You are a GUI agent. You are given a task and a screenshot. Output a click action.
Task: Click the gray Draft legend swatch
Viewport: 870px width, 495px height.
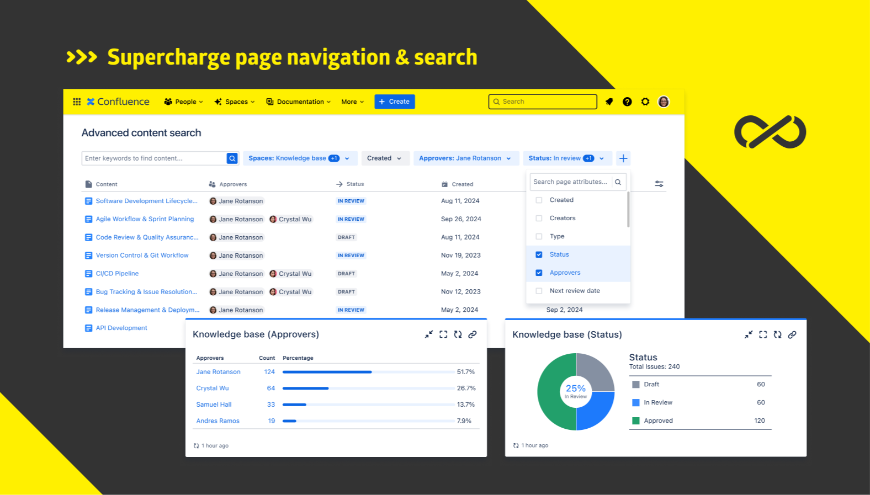pos(636,385)
